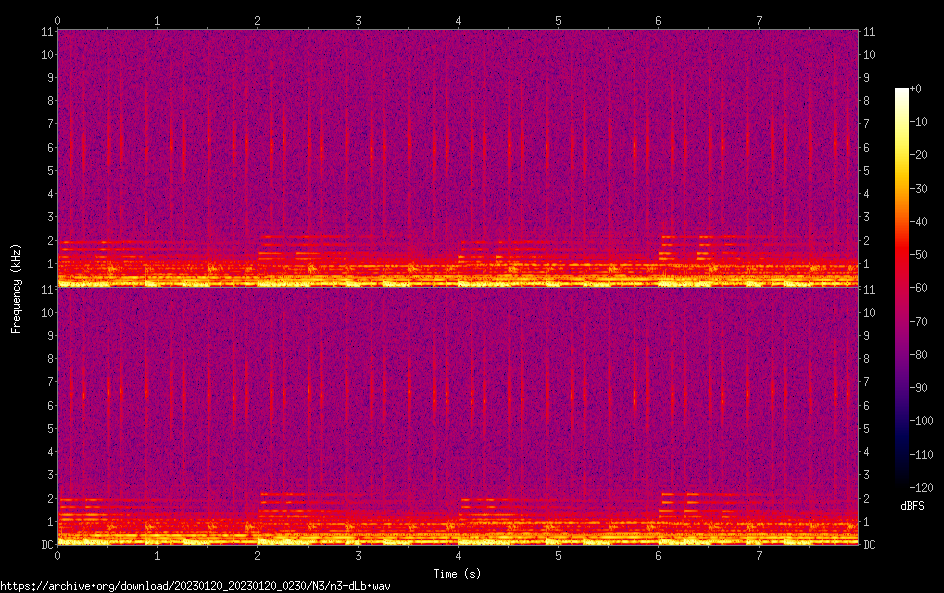
Task: Select upper channel's 5 kHz label on left axis
Action: 48,170
